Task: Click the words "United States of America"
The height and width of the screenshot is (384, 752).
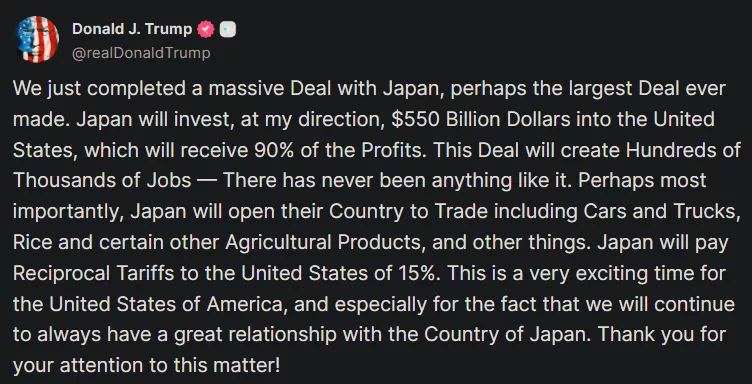Action: click(x=168, y=304)
